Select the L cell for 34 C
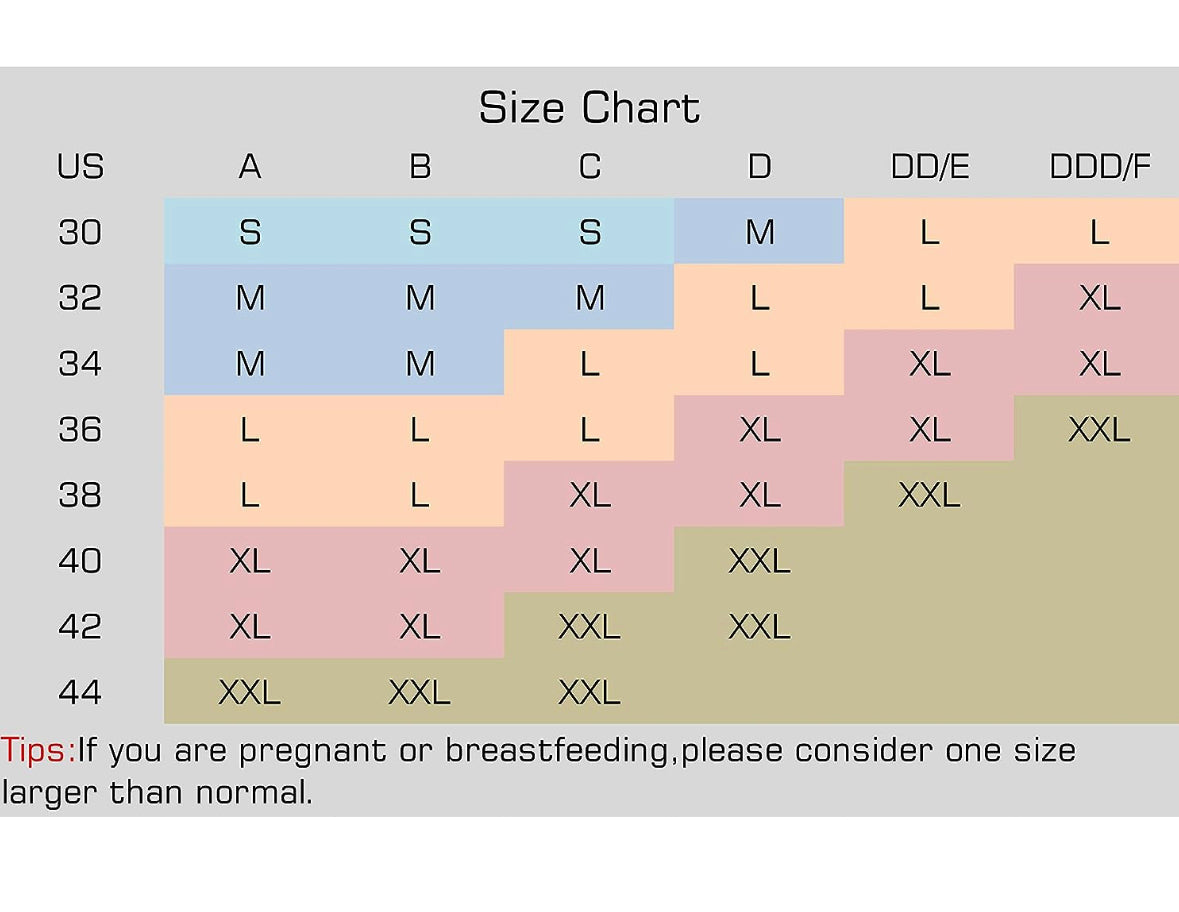 (x=589, y=364)
